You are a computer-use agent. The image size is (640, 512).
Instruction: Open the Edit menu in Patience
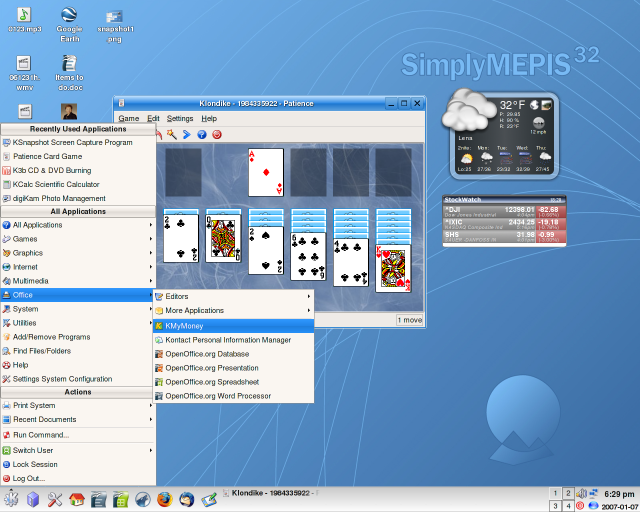pos(153,118)
